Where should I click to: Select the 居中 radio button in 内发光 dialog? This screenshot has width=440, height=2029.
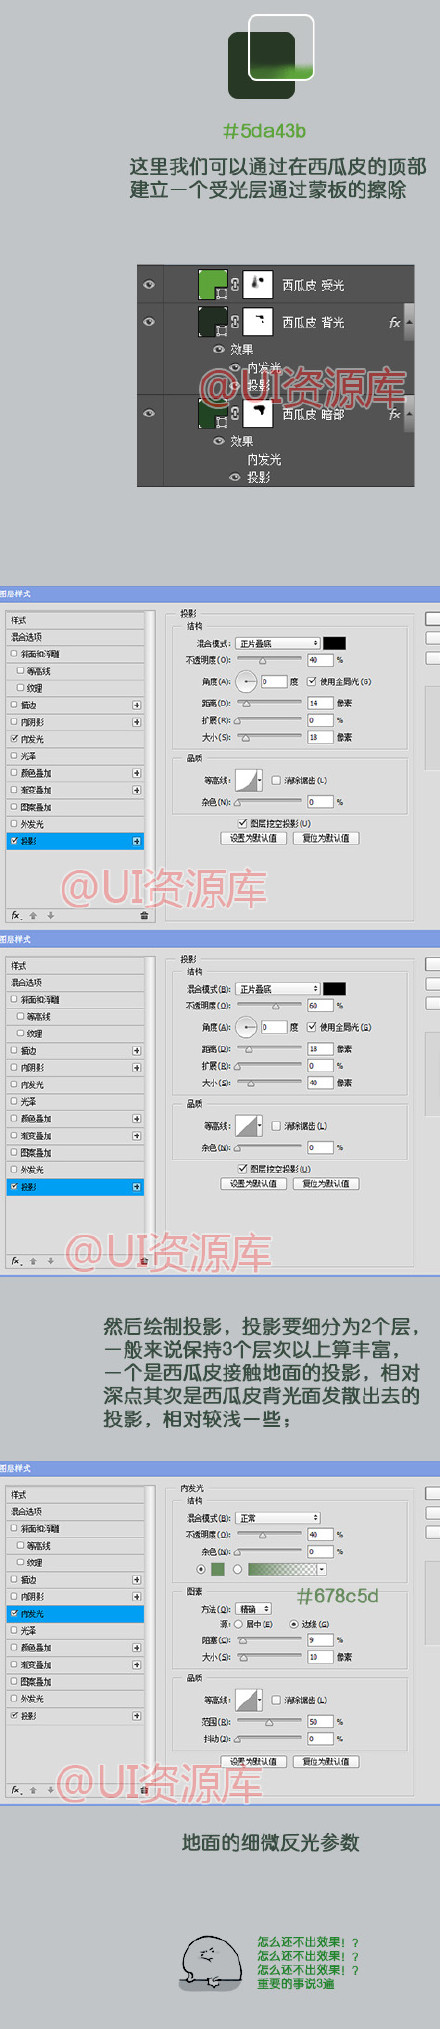tap(238, 1625)
